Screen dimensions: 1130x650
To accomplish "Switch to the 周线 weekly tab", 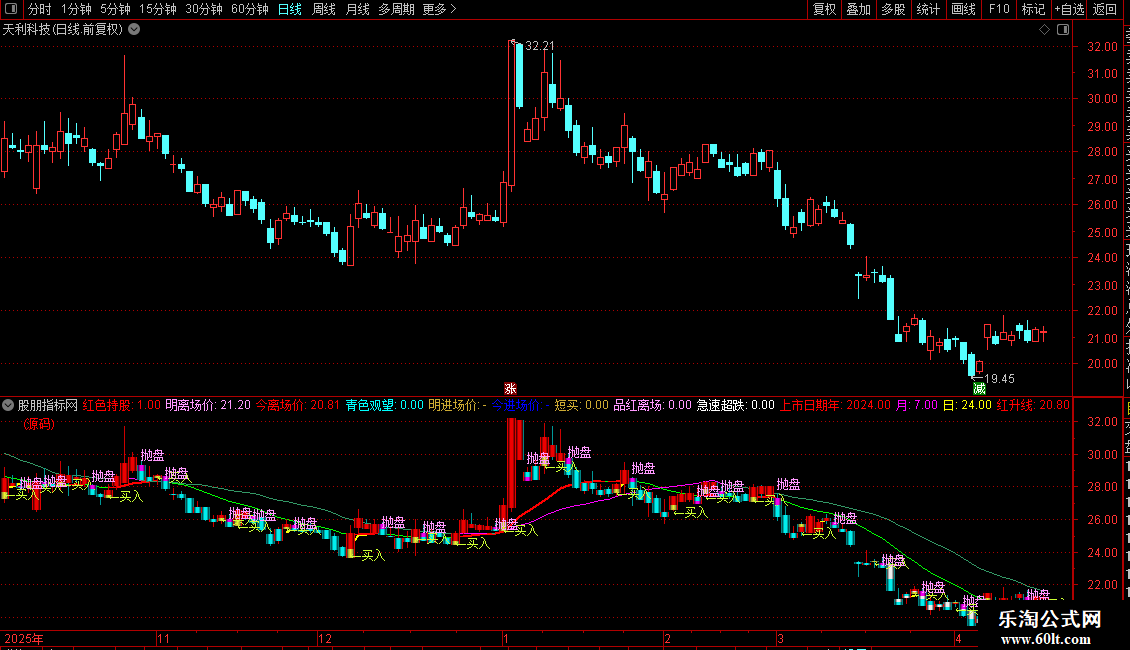I will (x=324, y=9).
